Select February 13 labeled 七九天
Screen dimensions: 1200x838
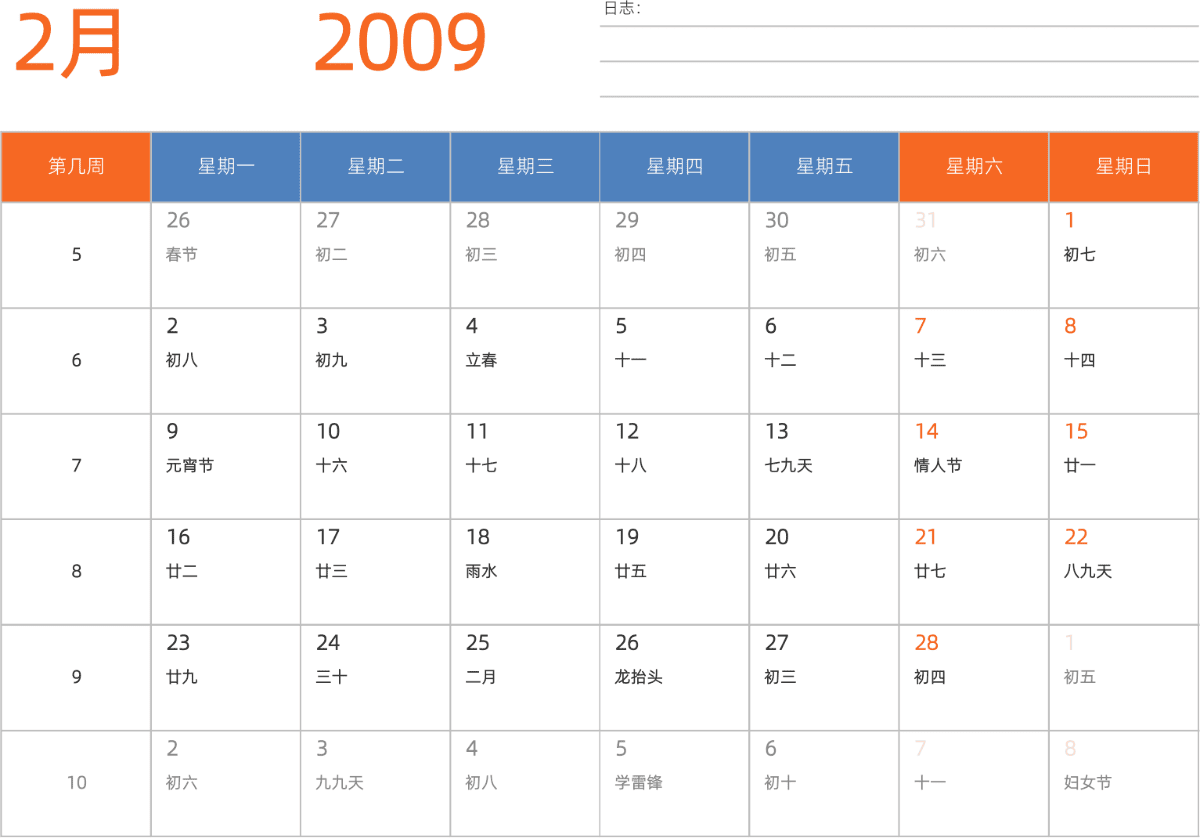click(x=824, y=466)
